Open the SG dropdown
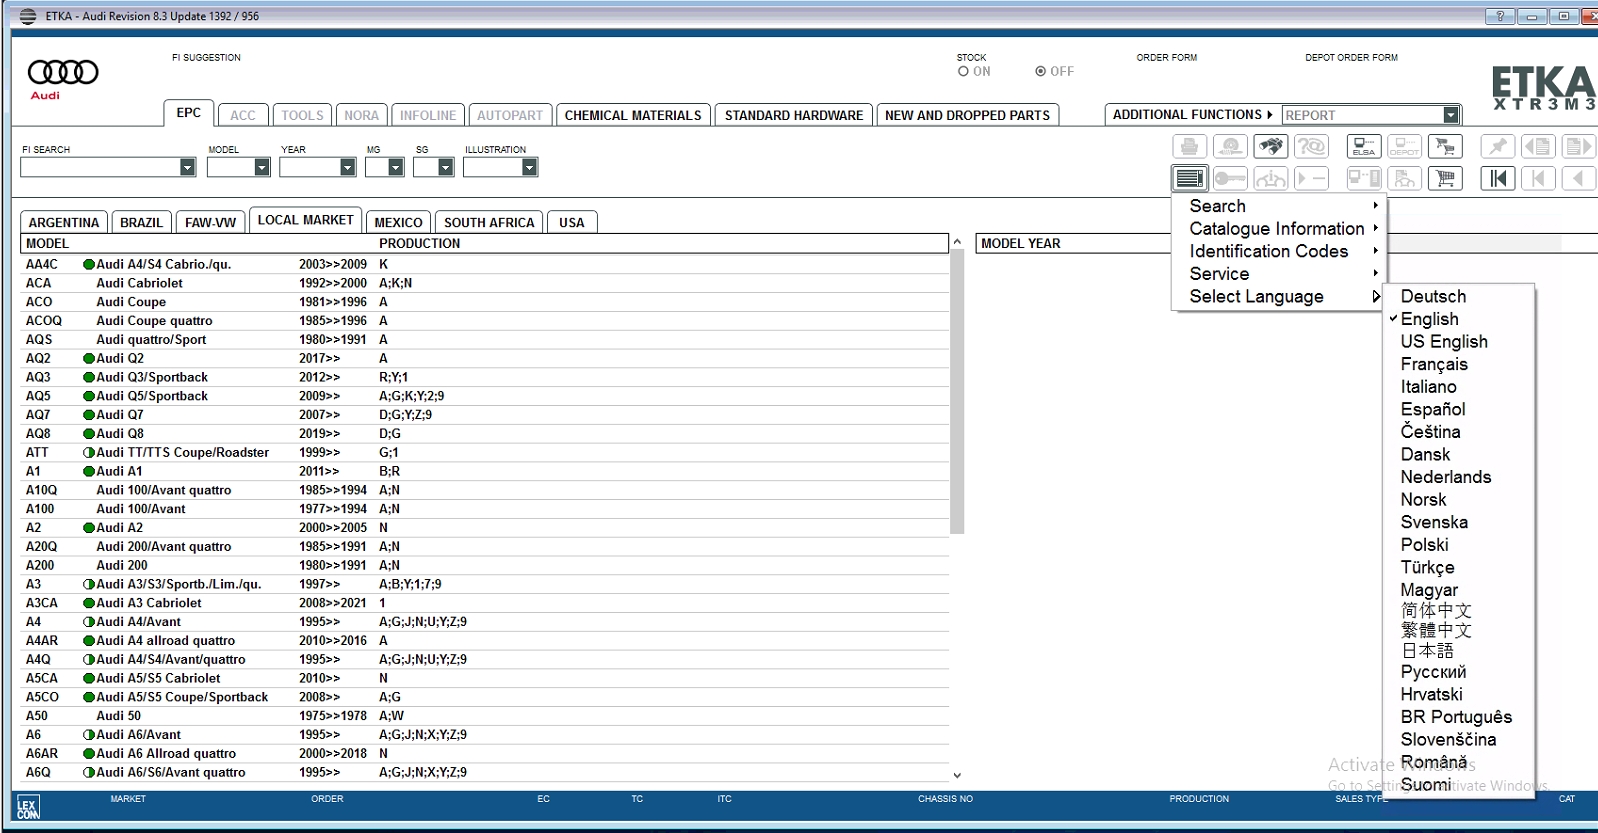 pyautogui.click(x=446, y=168)
